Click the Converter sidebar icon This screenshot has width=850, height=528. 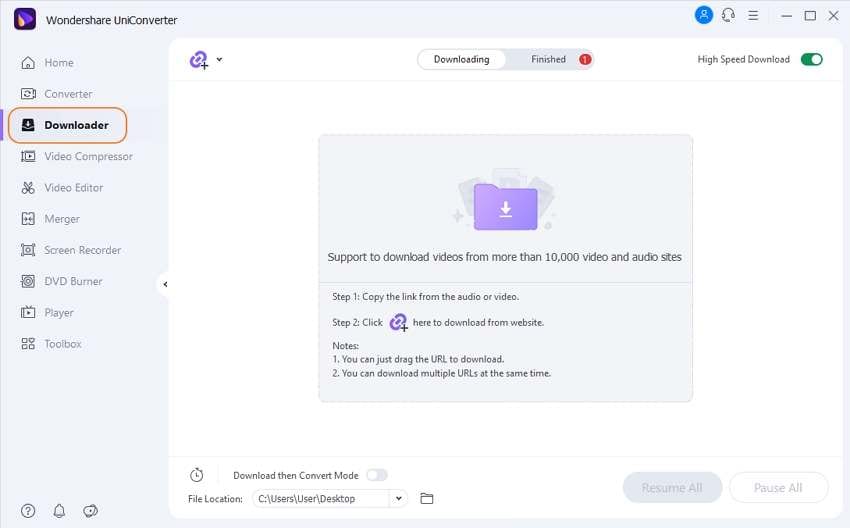pyautogui.click(x=28, y=94)
